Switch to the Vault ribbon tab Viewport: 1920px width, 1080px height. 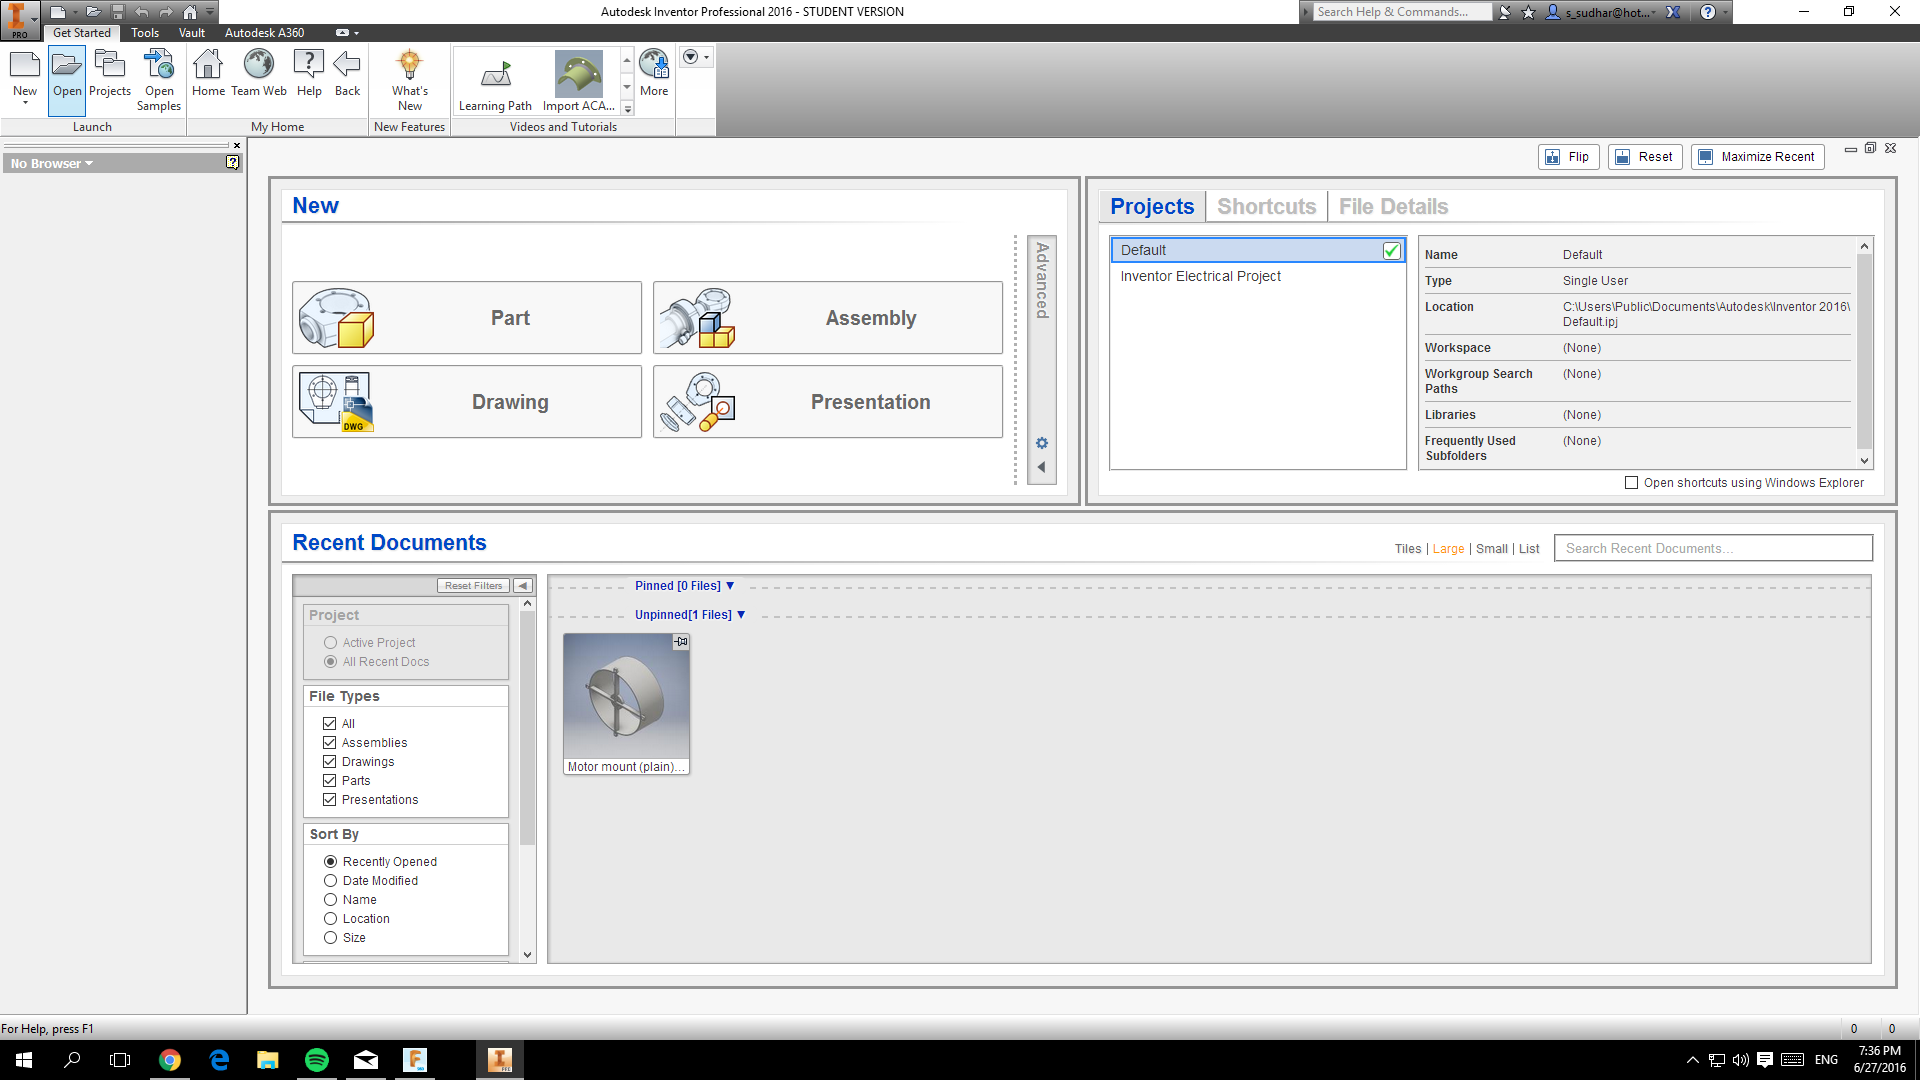coord(192,33)
